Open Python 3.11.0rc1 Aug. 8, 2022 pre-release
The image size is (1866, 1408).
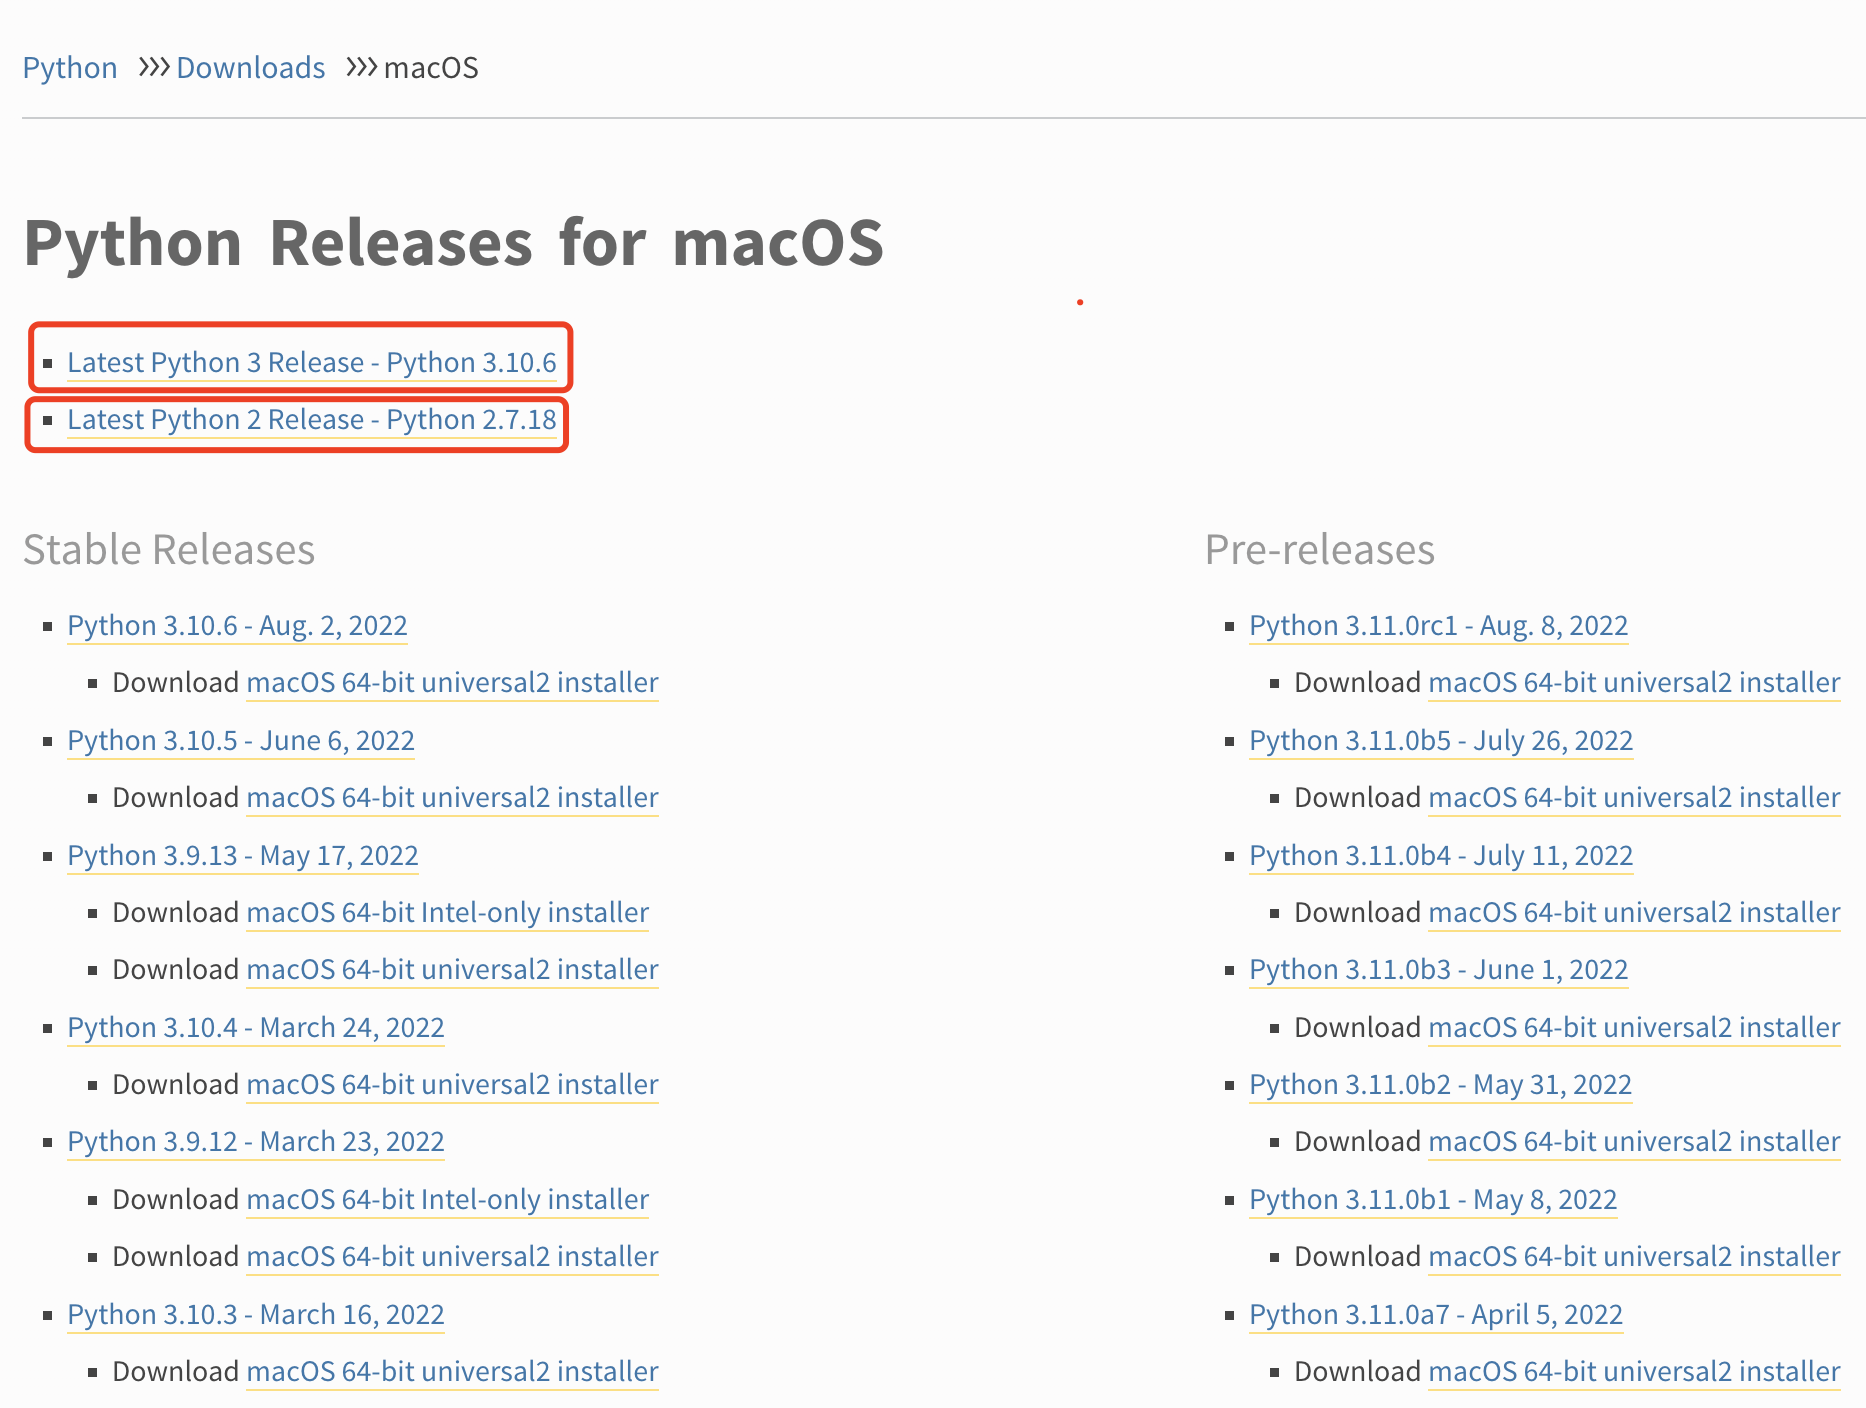1438,626
